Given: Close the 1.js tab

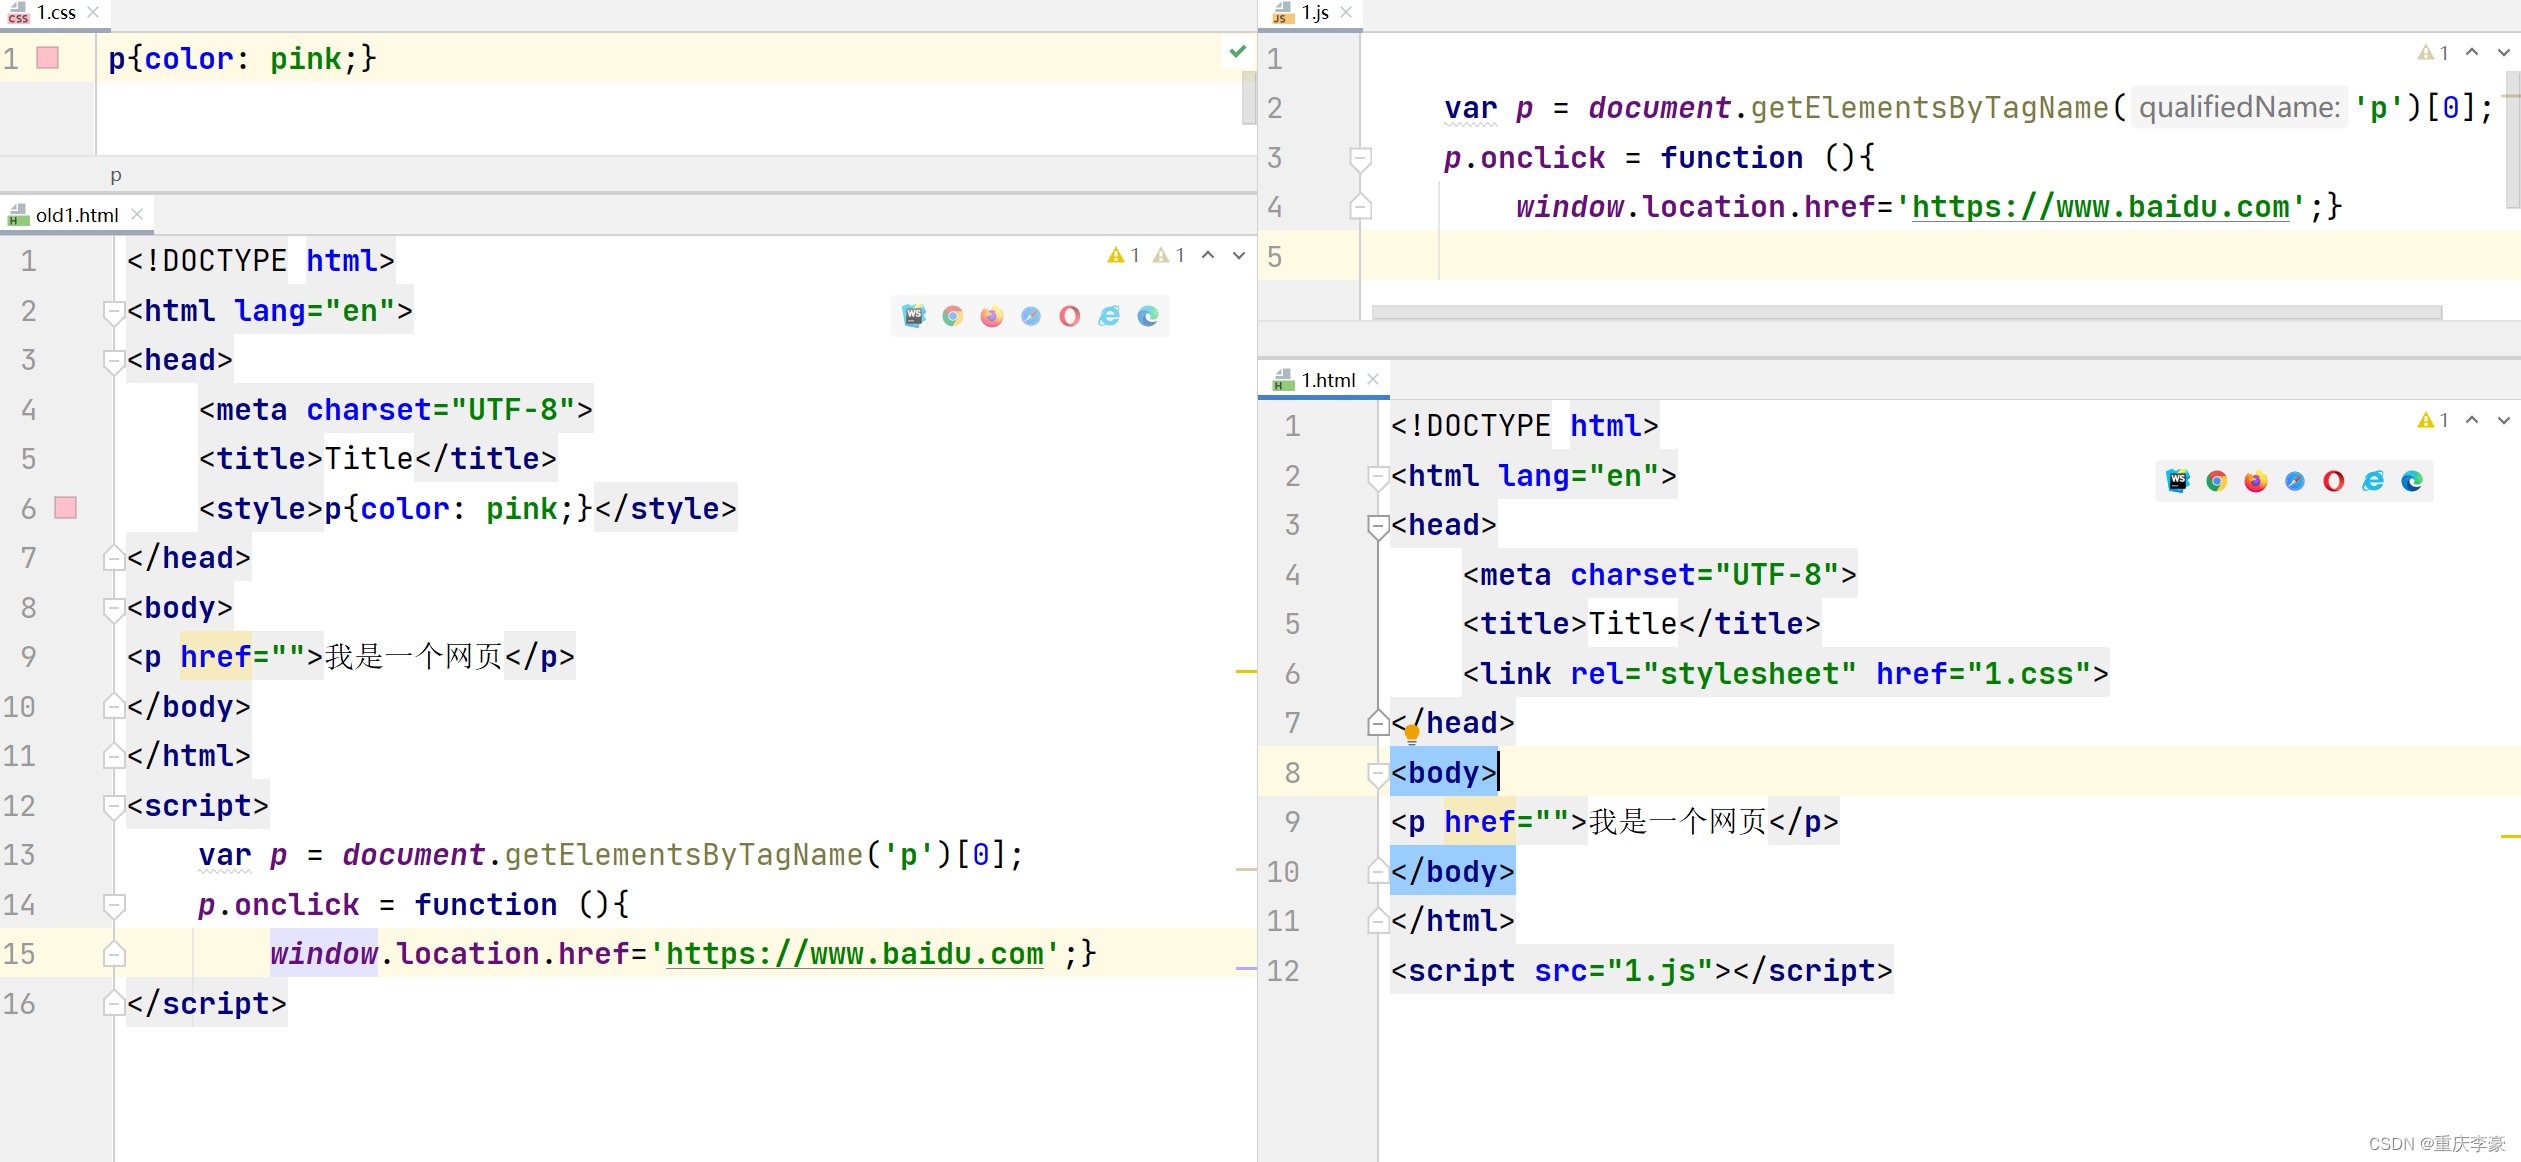Looking at the screenshot, I should pyautogui.click(x=1346, y=13).
